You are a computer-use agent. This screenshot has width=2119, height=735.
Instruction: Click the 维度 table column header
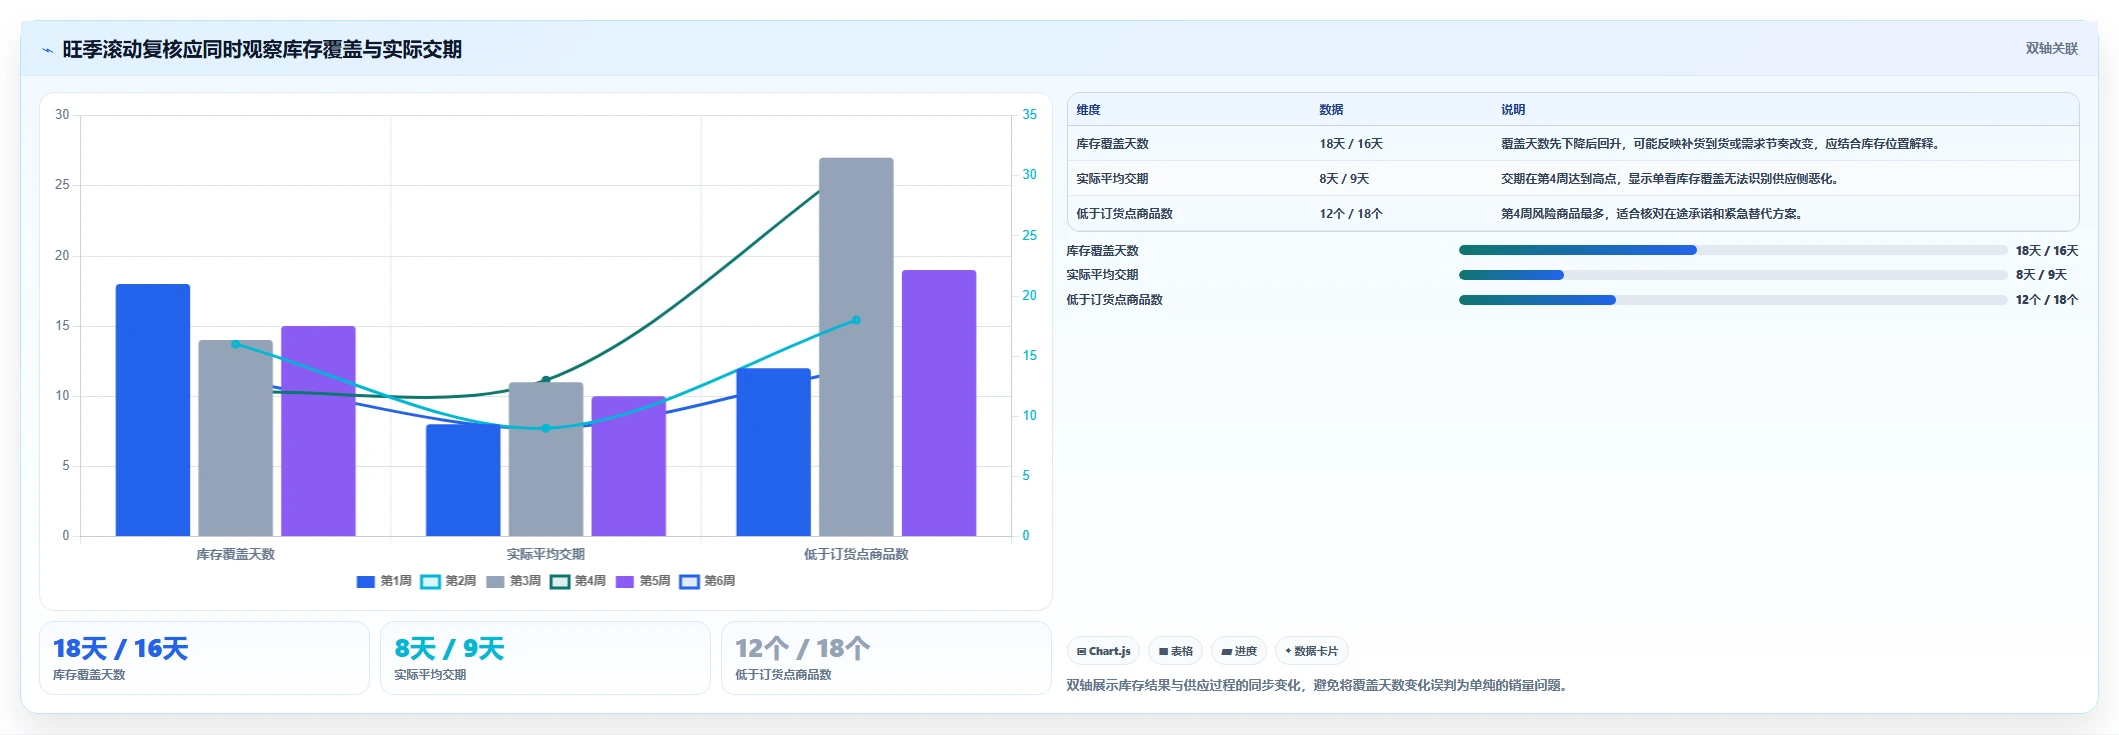[x=1088, y=110]
